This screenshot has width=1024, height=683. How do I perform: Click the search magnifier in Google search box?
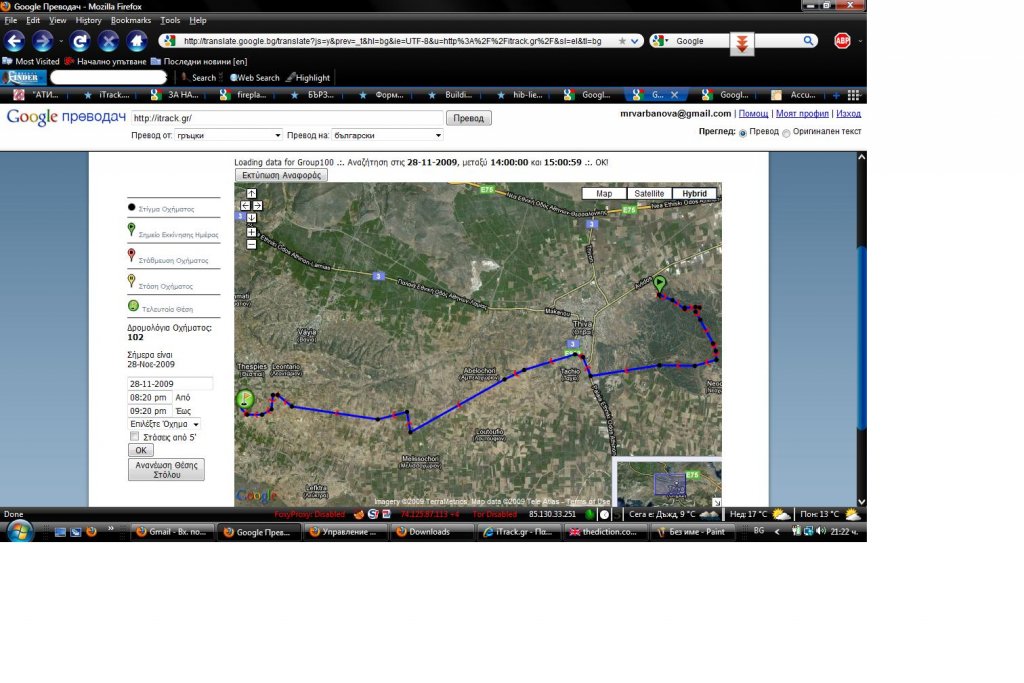pyautogui.click(x=808, y=40)
